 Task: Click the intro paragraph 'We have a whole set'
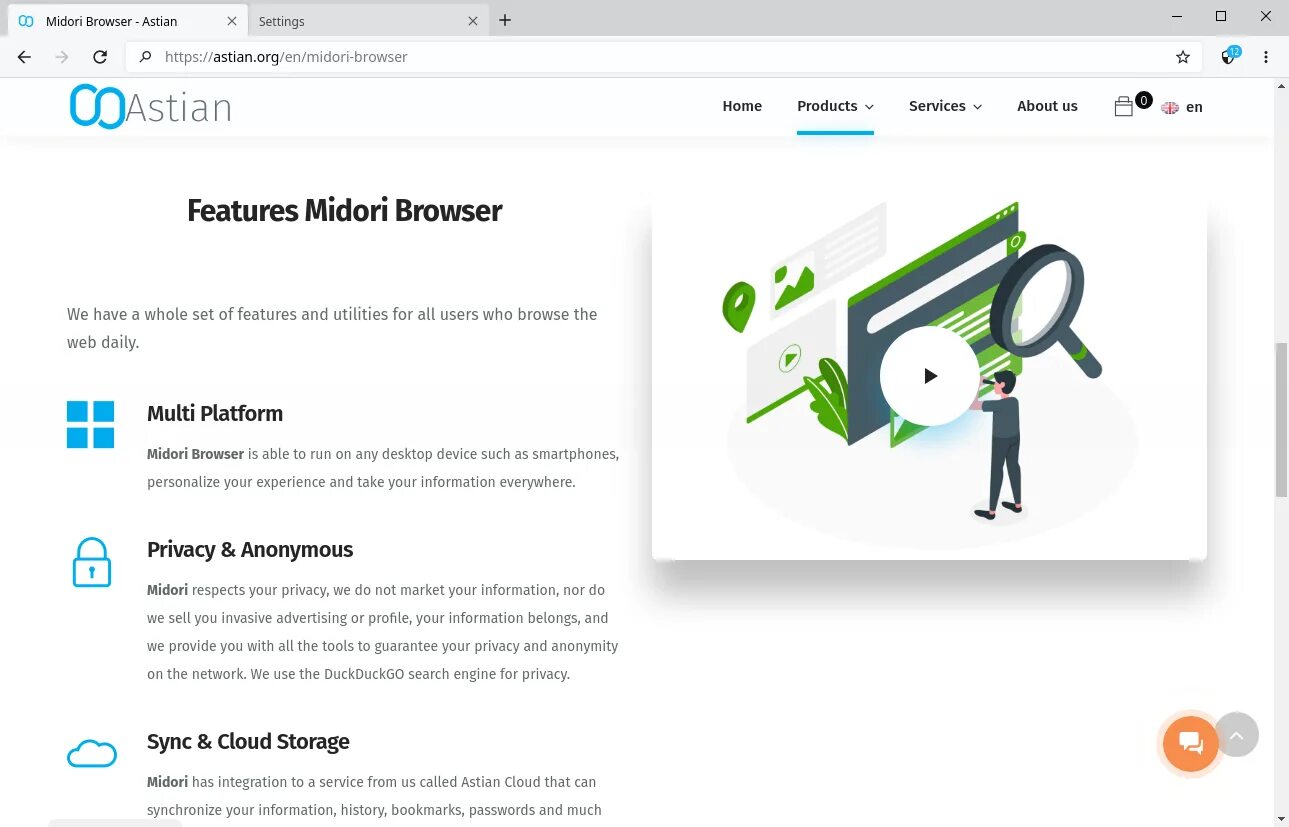(x=332, y=328)
